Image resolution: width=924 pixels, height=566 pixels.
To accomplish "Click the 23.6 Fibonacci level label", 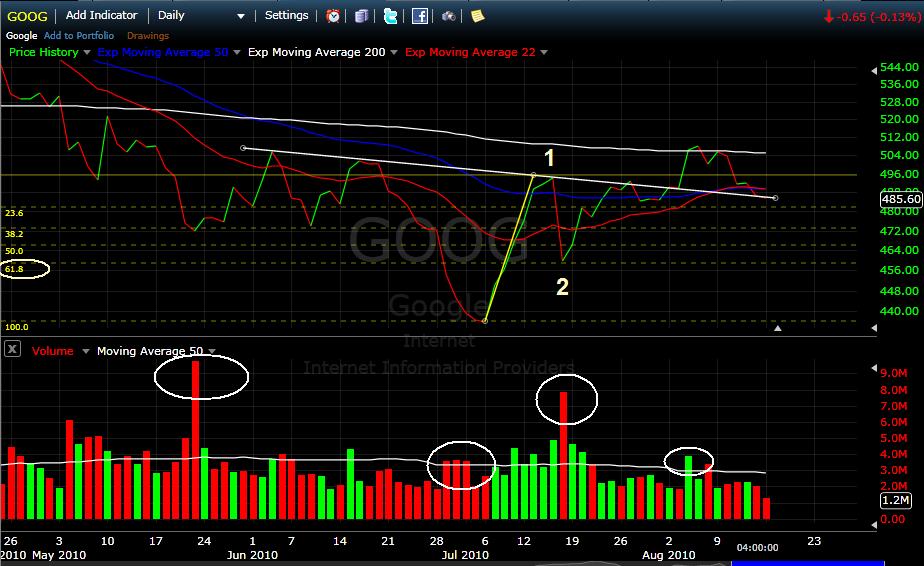I will click(14, 213).
